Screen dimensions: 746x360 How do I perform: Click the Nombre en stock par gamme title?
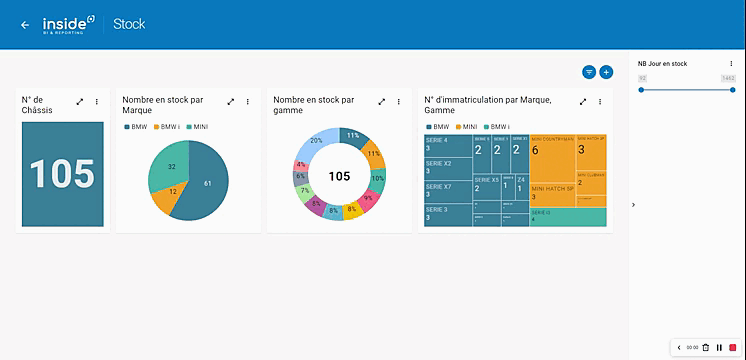pyautogui.click(x=314, y=105)
